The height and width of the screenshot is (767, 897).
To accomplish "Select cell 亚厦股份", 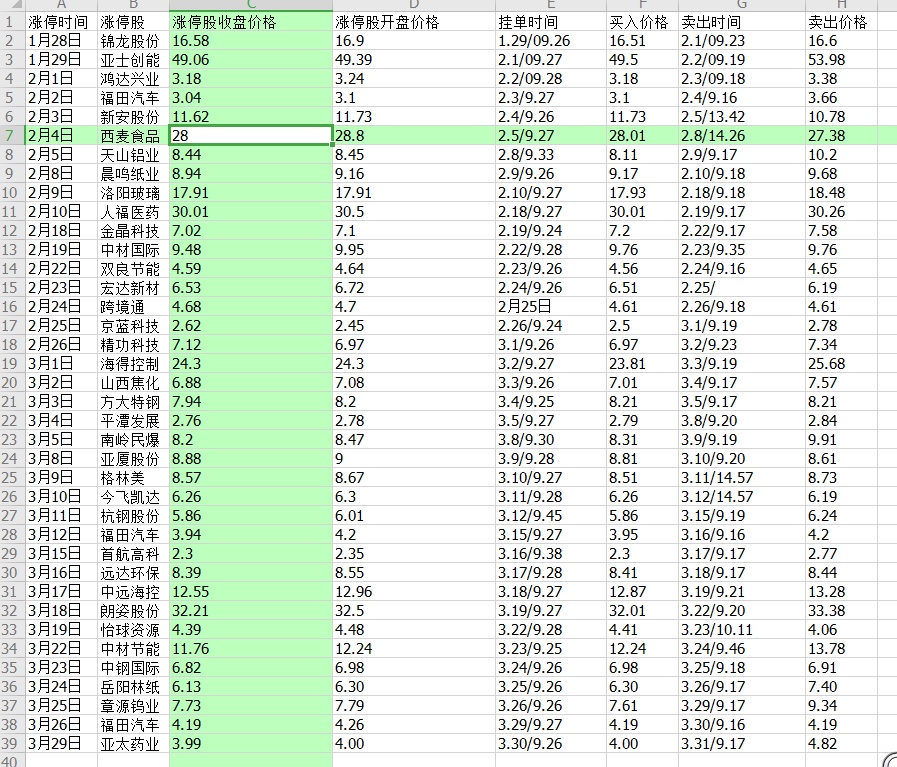I will click(x=133, y=458).
